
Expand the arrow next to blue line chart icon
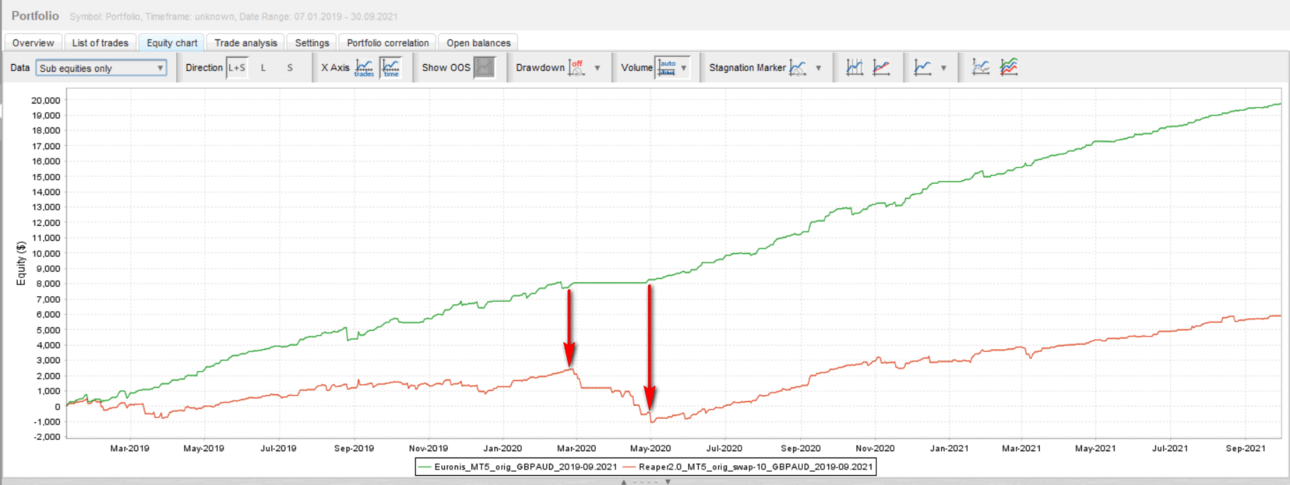943,68
